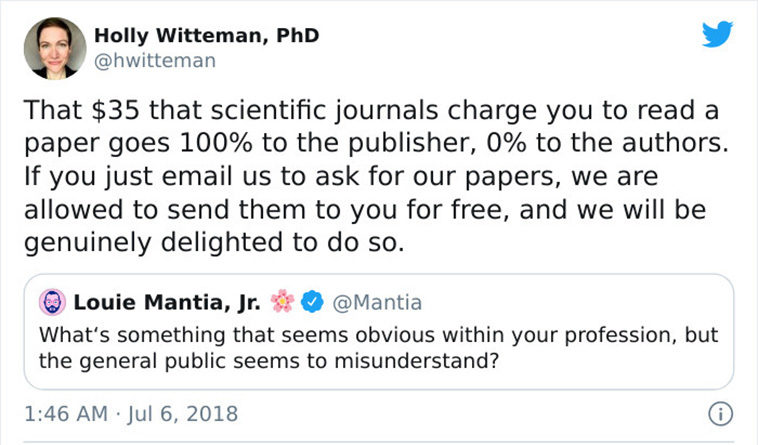Open Holly Witteman, PhD display name

[x=206, y=35]
